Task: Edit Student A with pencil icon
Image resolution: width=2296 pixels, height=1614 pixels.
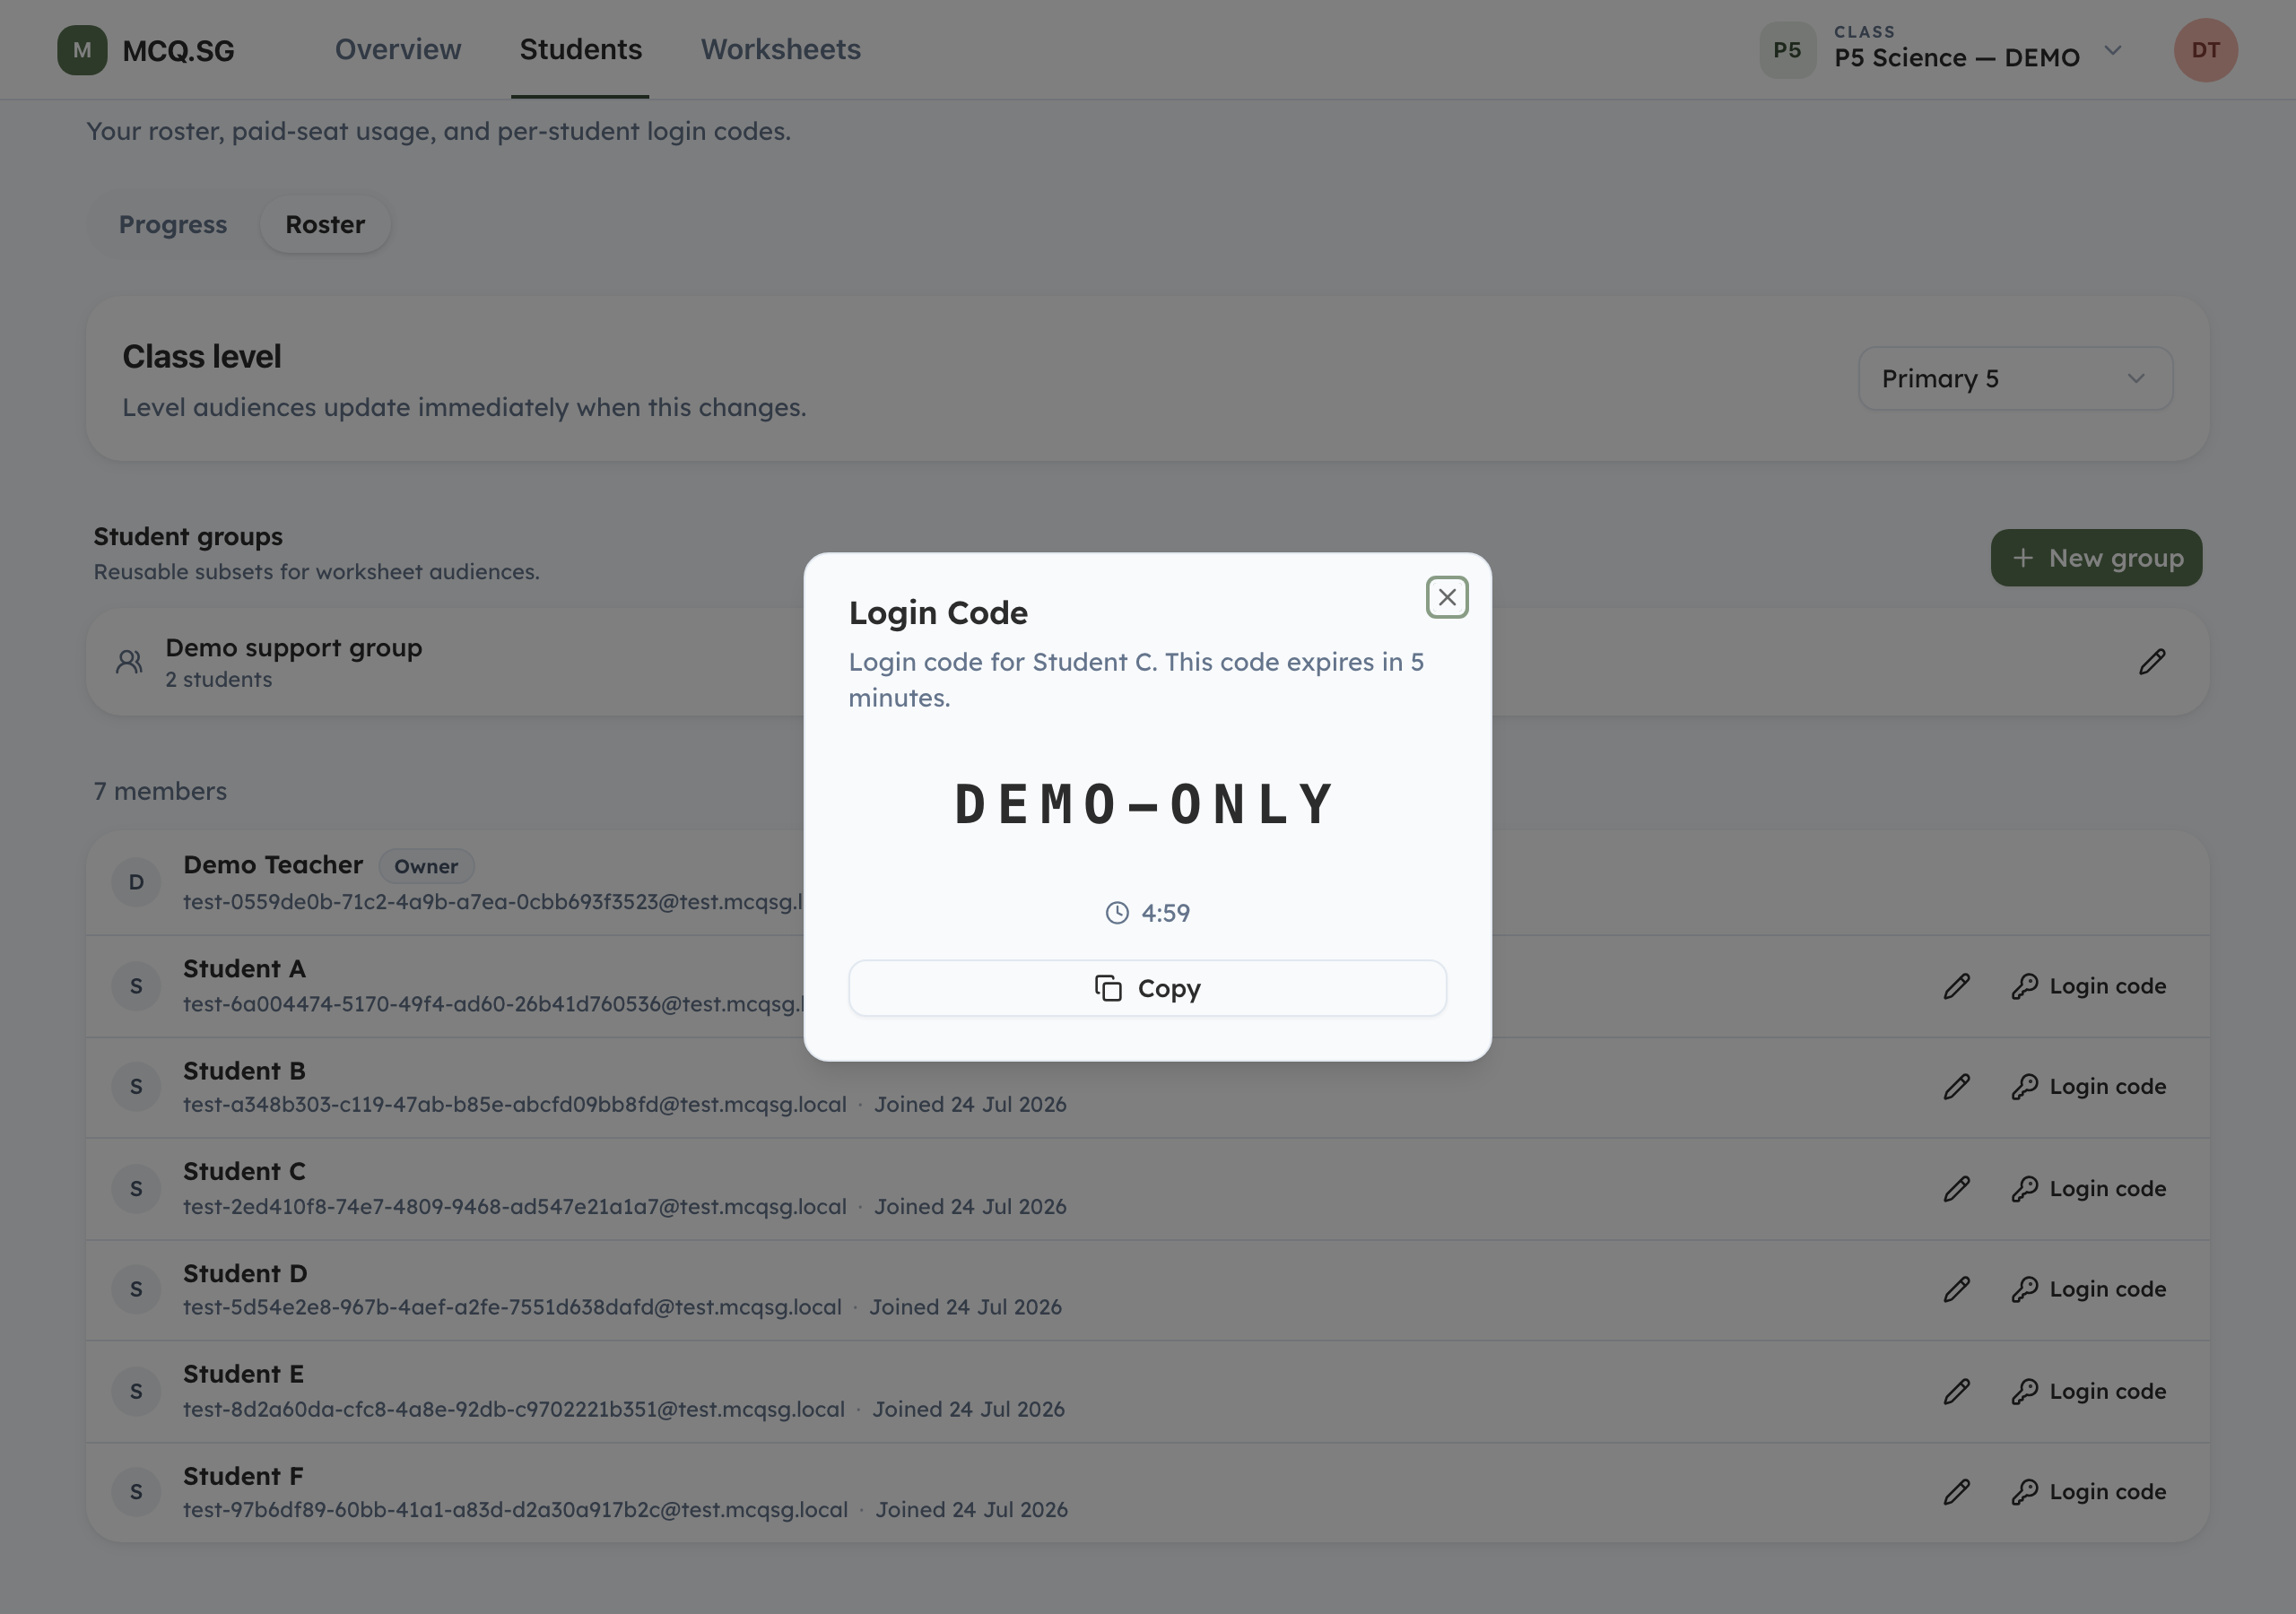Action: click(x=1956, y=986)
